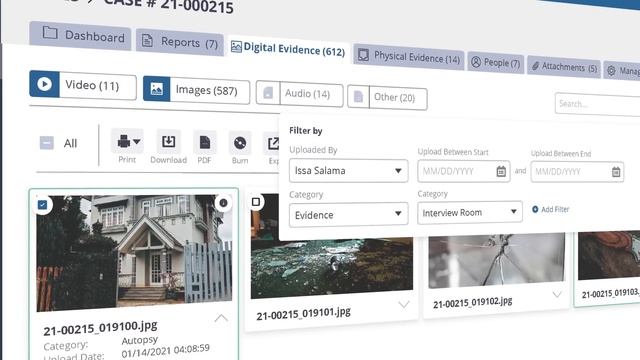640x360 pixels.
Task: Filter by Audio (14)
Action: tap(300, 94)
